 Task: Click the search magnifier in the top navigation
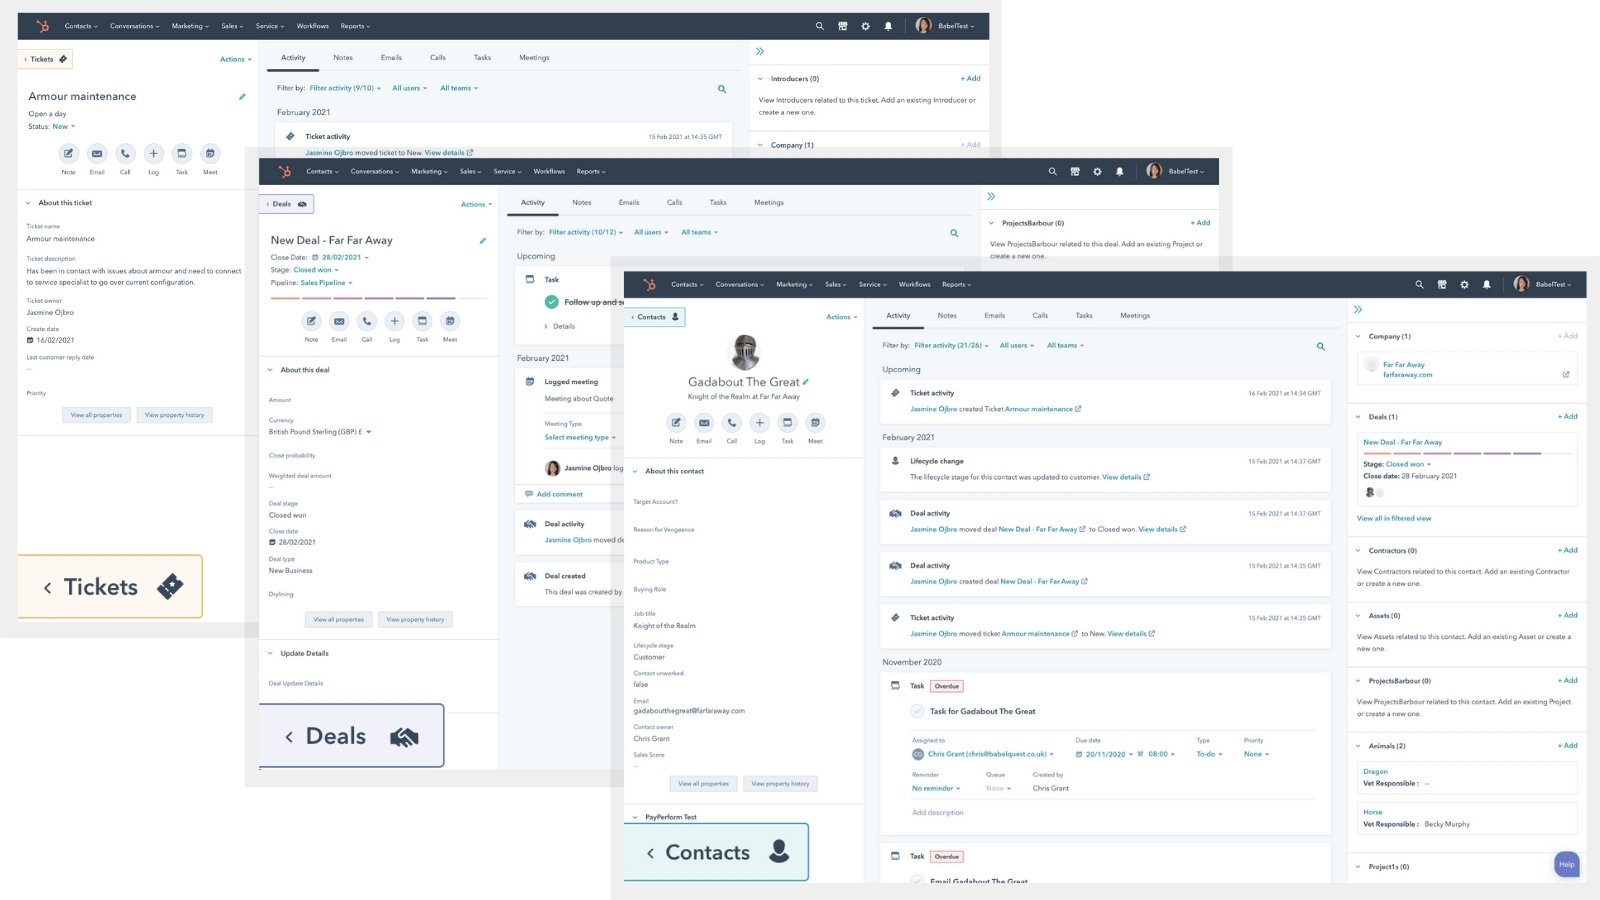click(1420, 284)
